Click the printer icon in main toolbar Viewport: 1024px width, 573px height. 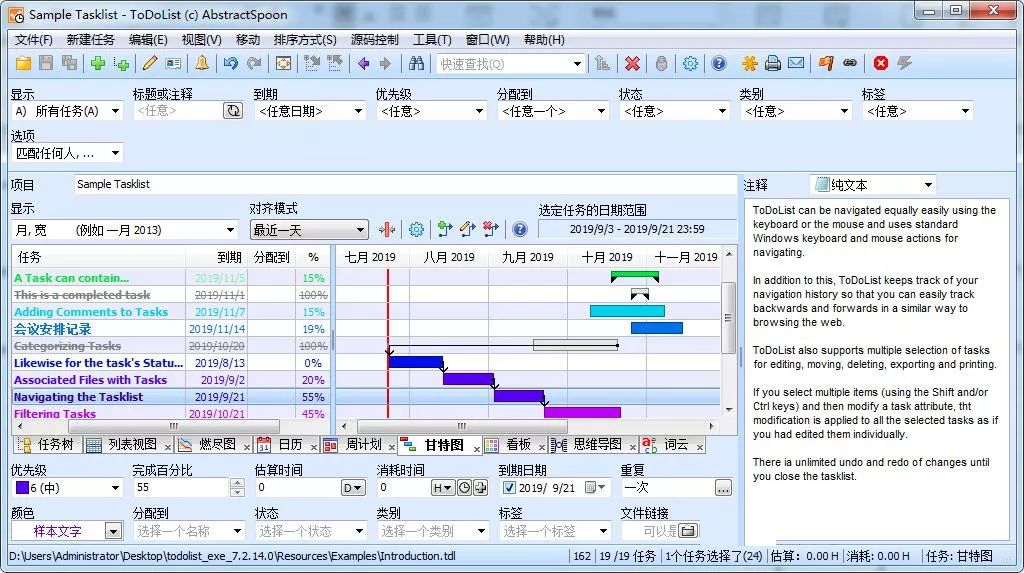tap(772, 63)
